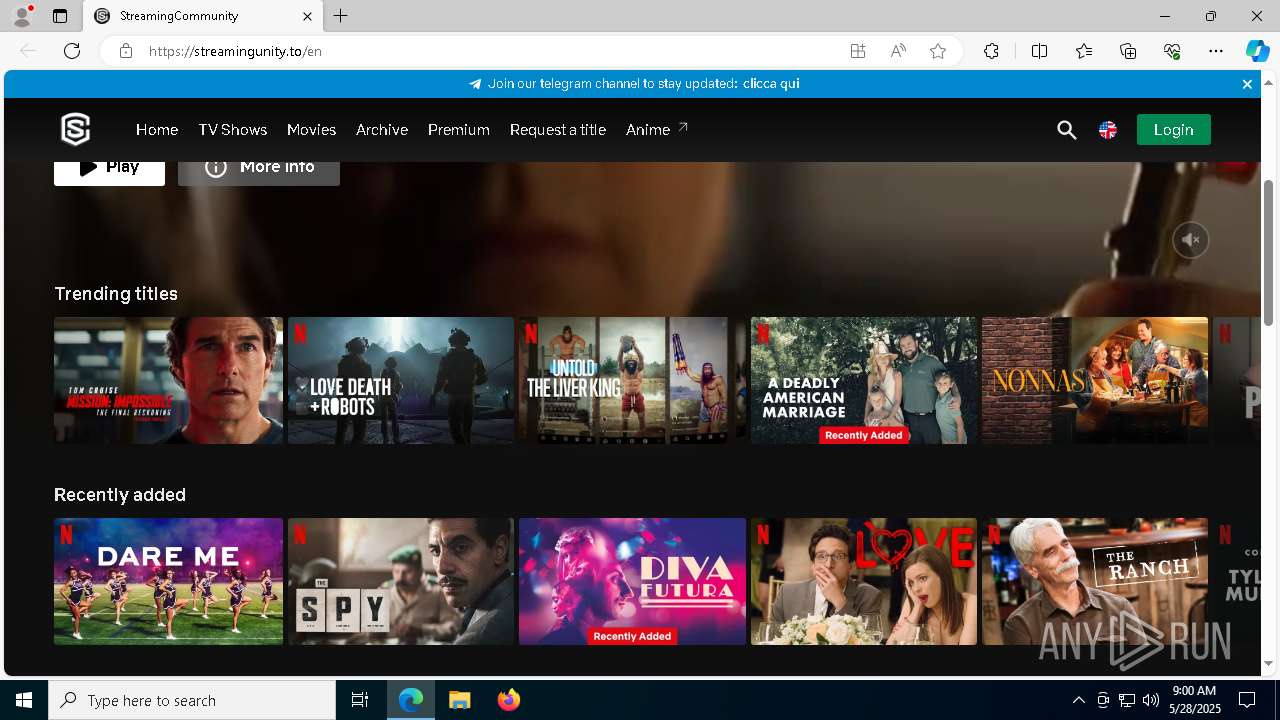Open the Anime external link
1280x720 pixels.
coord(657,130)
